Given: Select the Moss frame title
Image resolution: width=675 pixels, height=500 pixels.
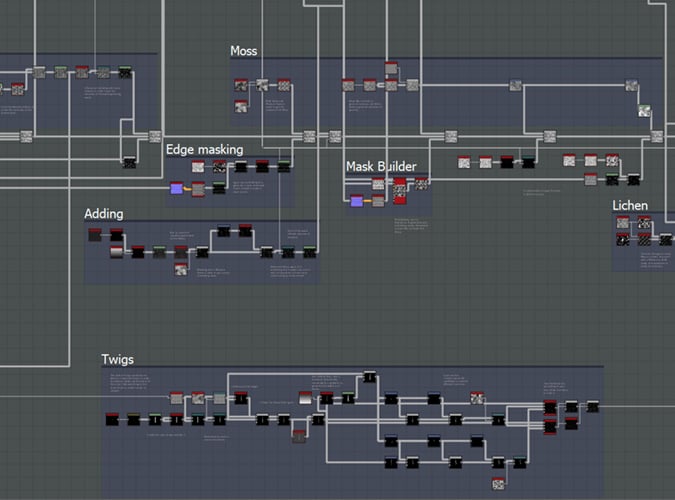Looking at the screenshot, I should click(x=244, y=51).
